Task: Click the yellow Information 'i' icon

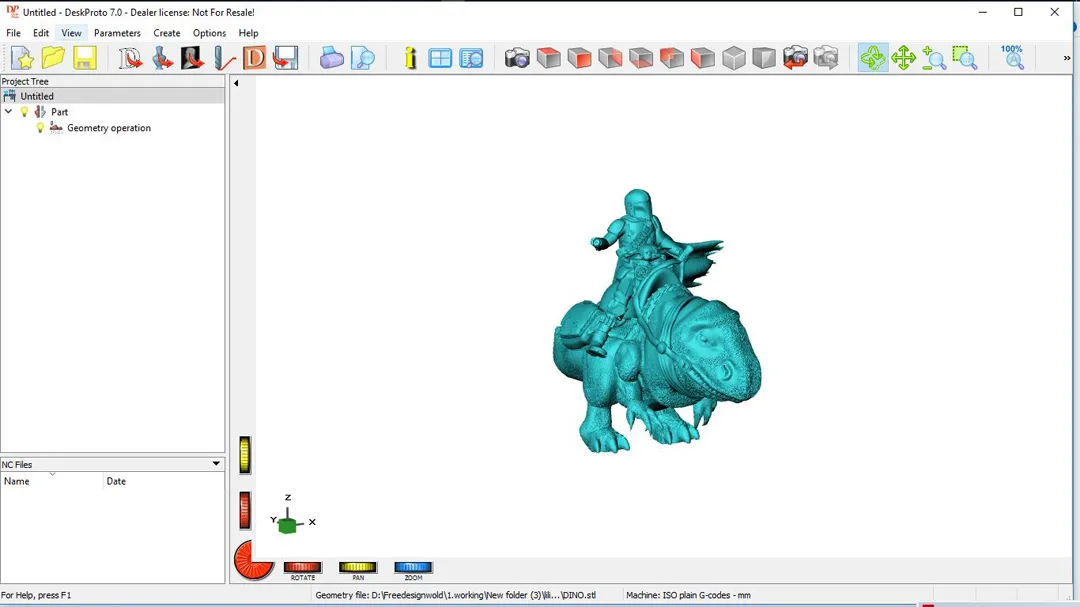Action: 410,58
